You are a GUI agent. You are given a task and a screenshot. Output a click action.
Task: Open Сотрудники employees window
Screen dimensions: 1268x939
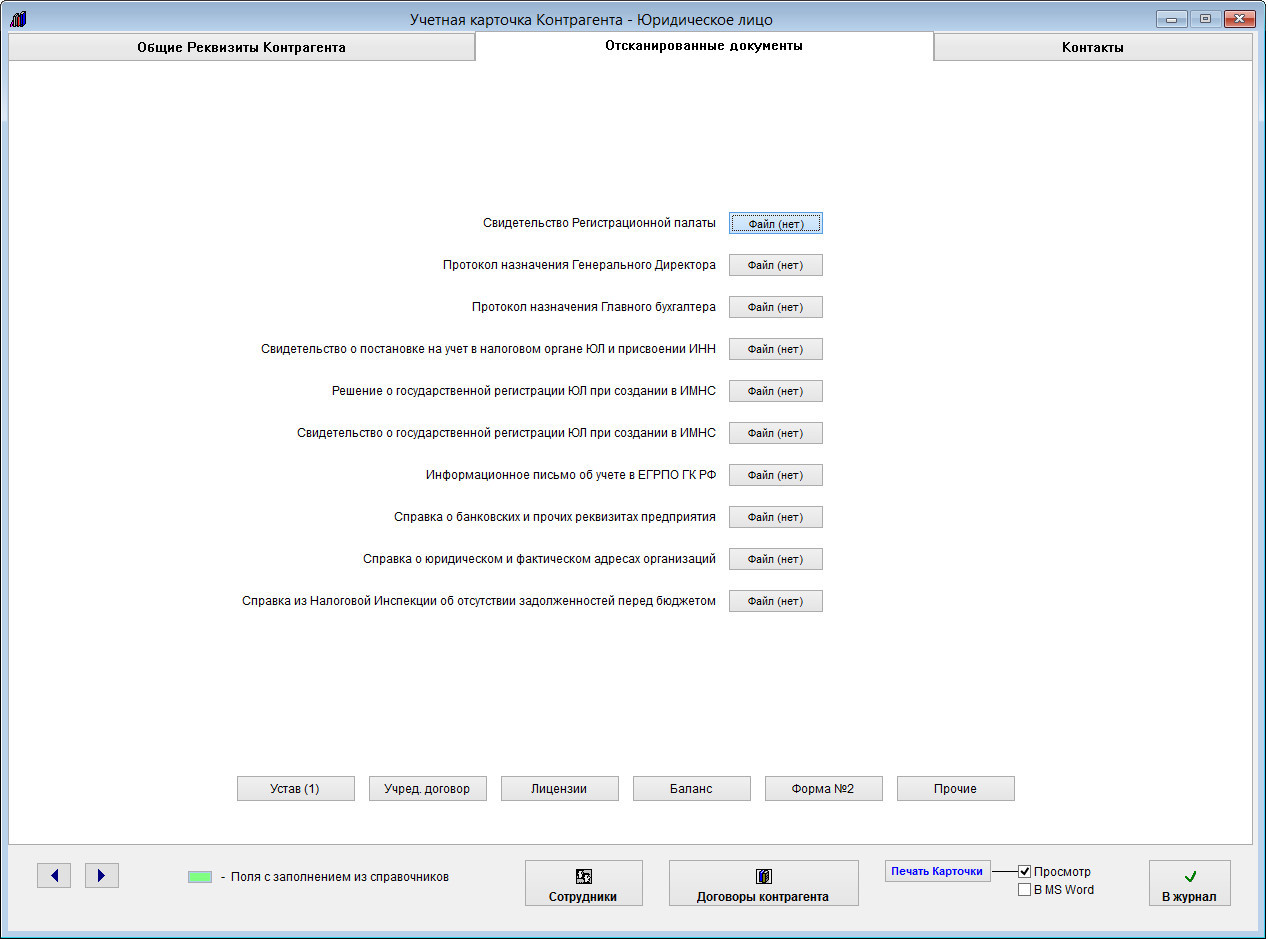click(x=583, y=883)
